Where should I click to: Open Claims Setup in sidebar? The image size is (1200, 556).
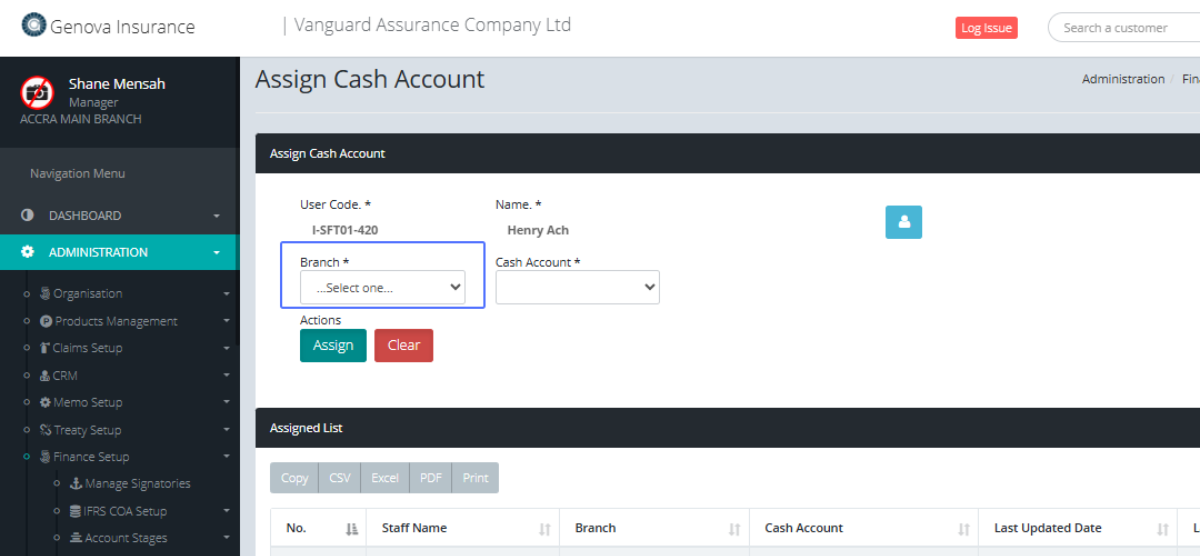pyautogui.click(x=88, y=348)
